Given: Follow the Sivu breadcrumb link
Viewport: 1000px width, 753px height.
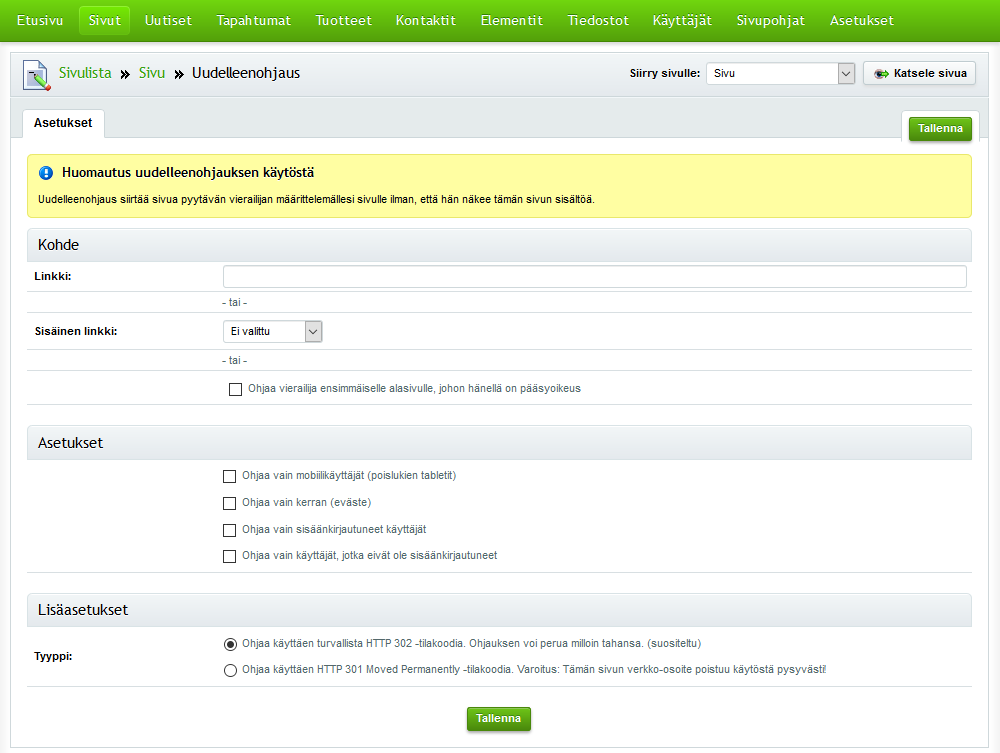Looking at the screenshot, I should coord(152,73).
